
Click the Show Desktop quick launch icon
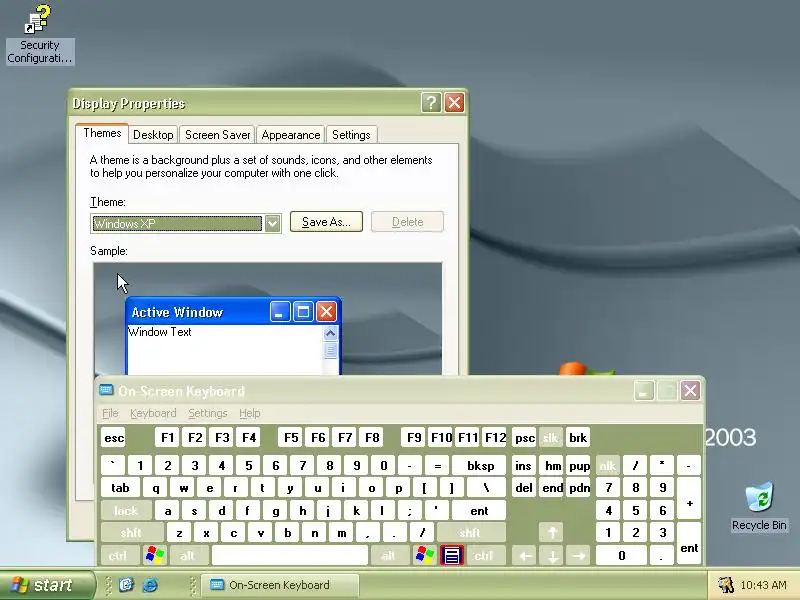(126, 585)
